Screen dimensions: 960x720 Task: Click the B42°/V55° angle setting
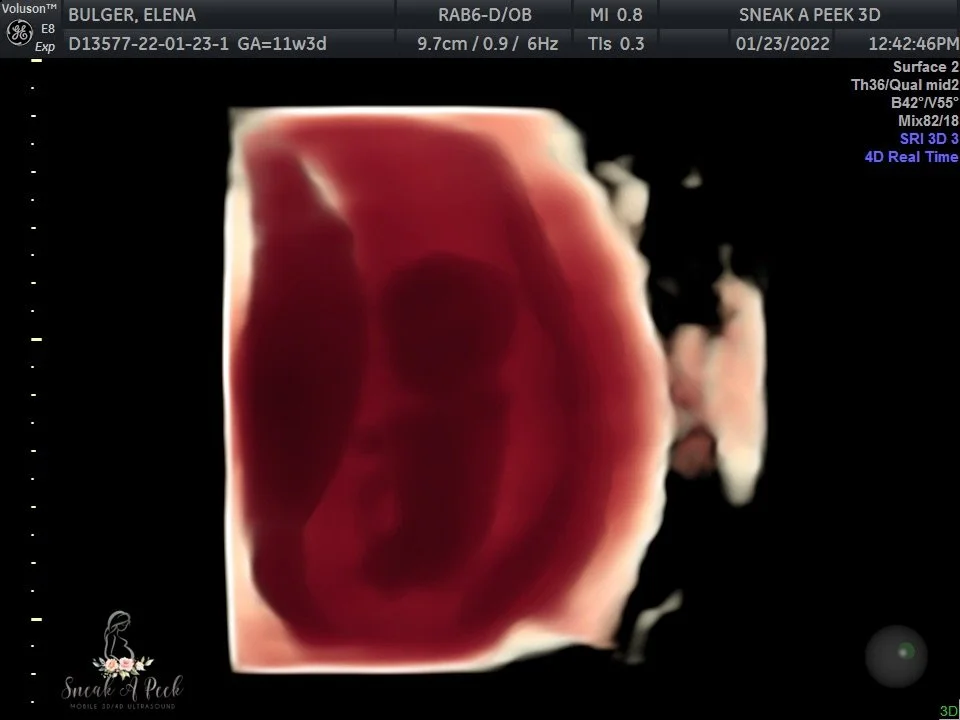click(x=924, y=102)
